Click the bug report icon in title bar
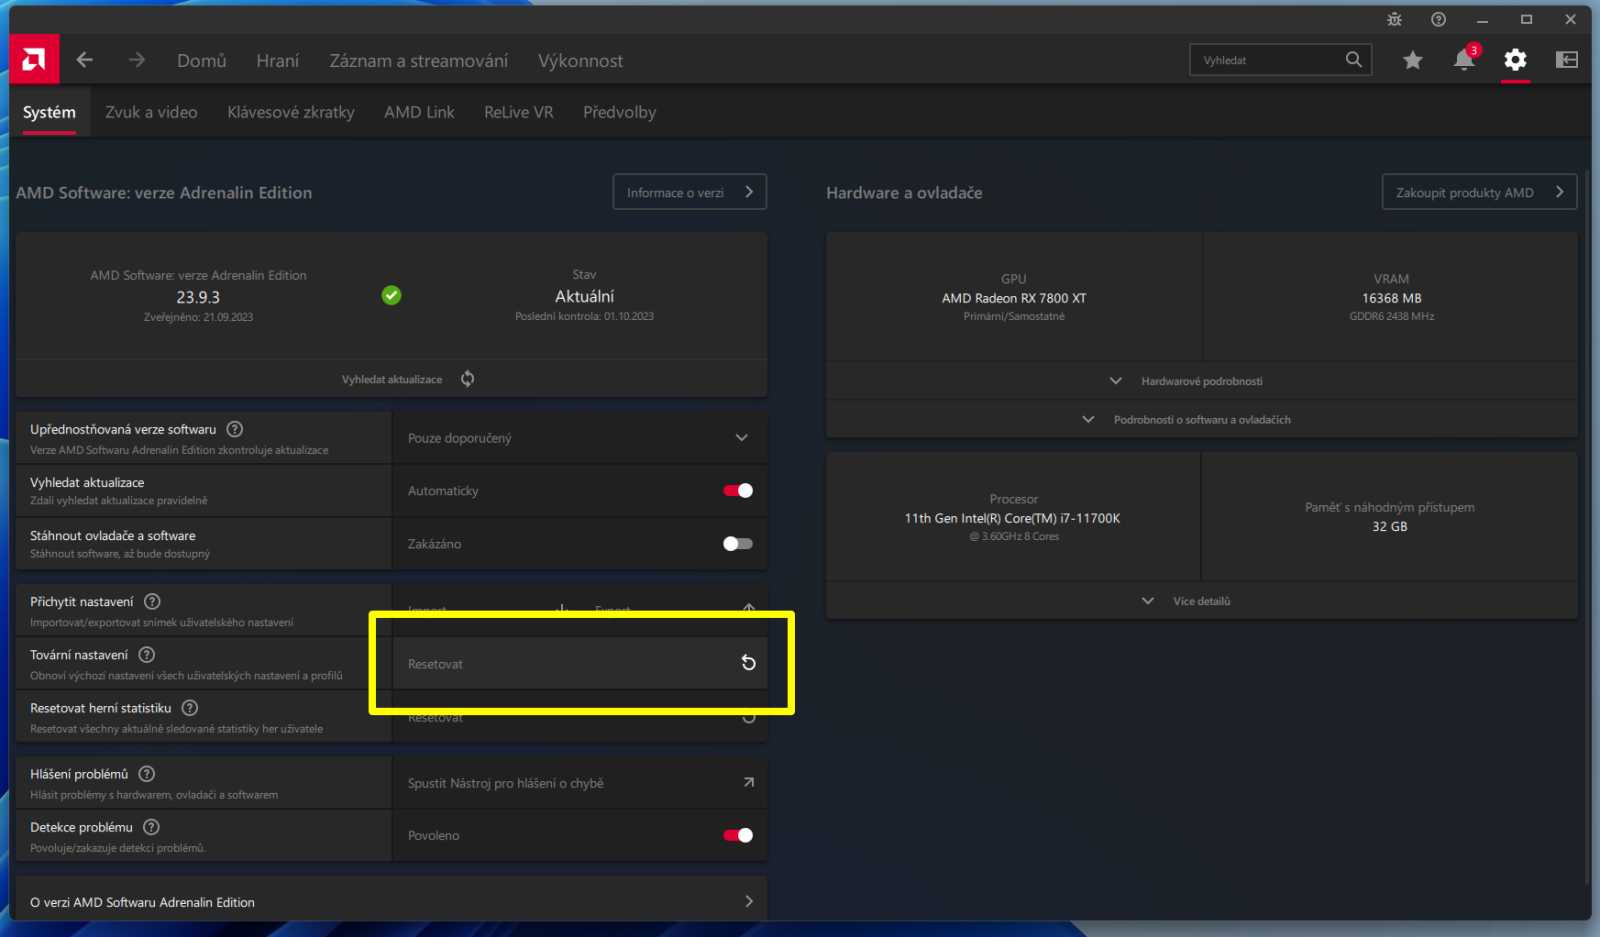Viewport: 1600px width, 937px height. pyautogui.click(x=1394, y=19)
